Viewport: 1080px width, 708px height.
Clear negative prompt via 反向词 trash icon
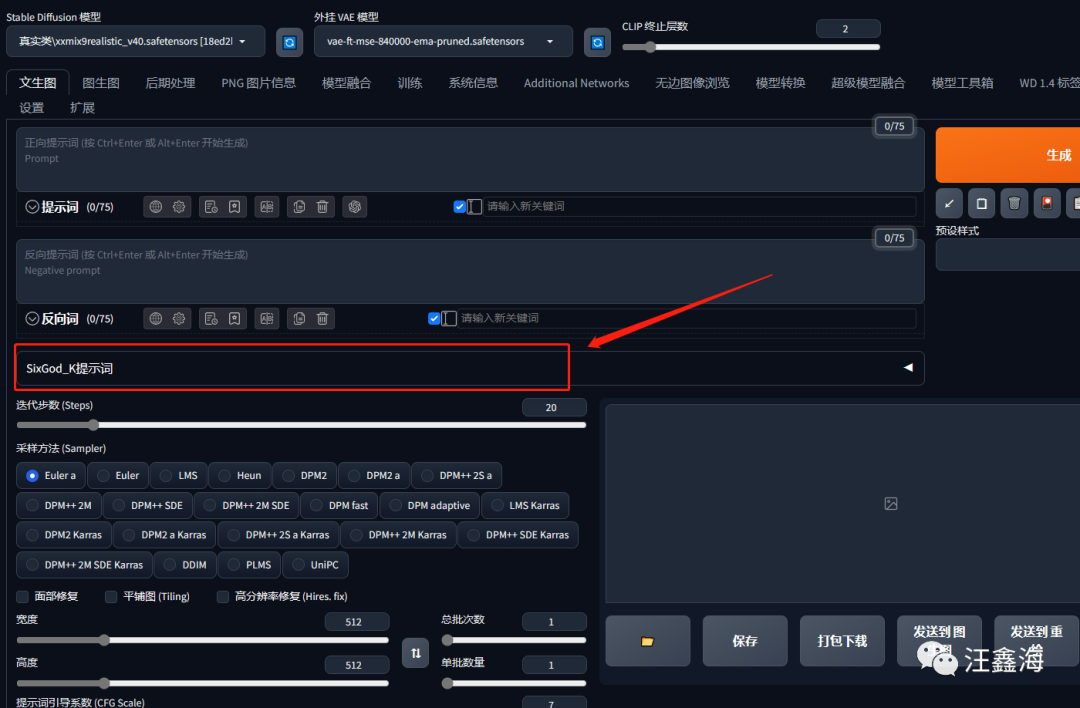(322, 318)
